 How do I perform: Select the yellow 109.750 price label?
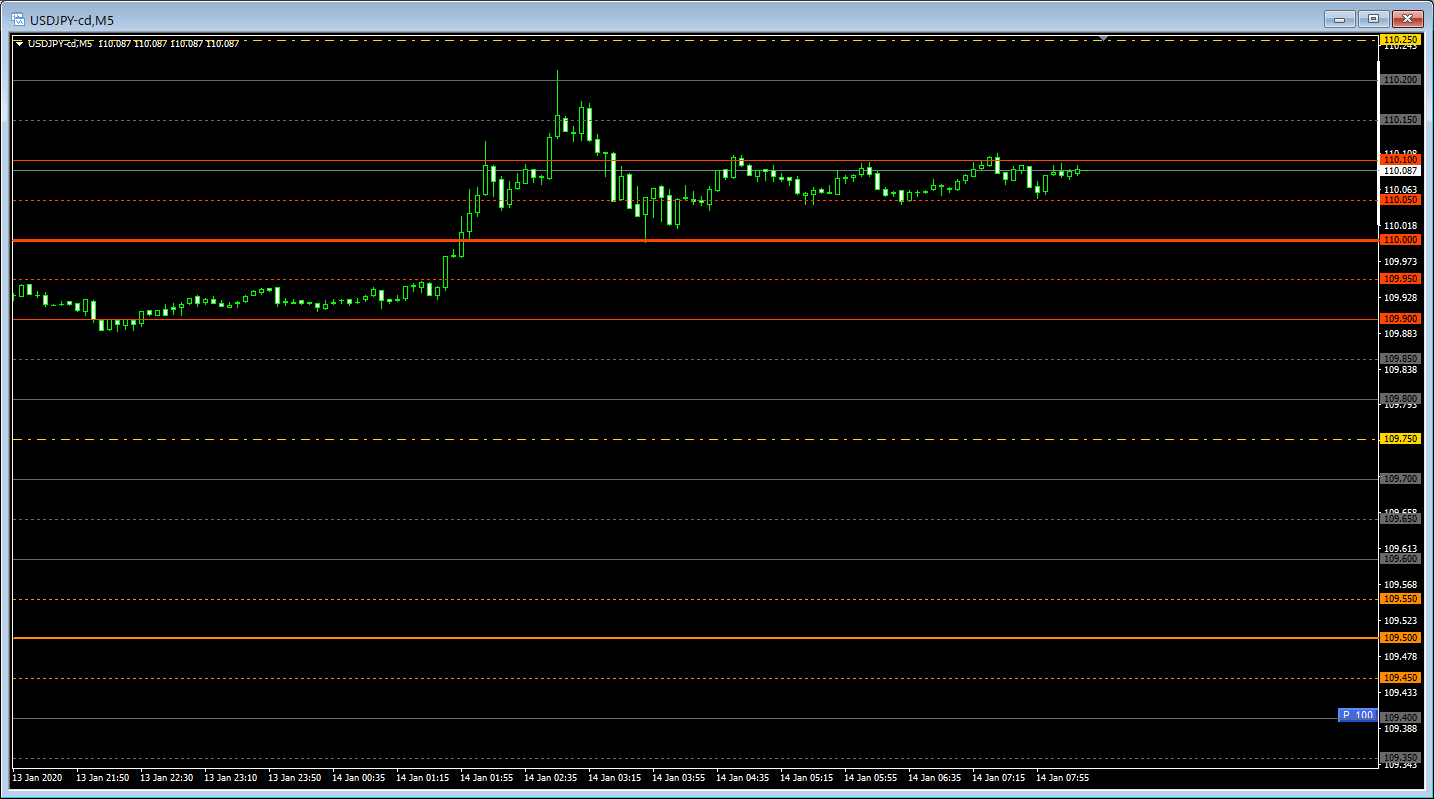point(1400,439)
